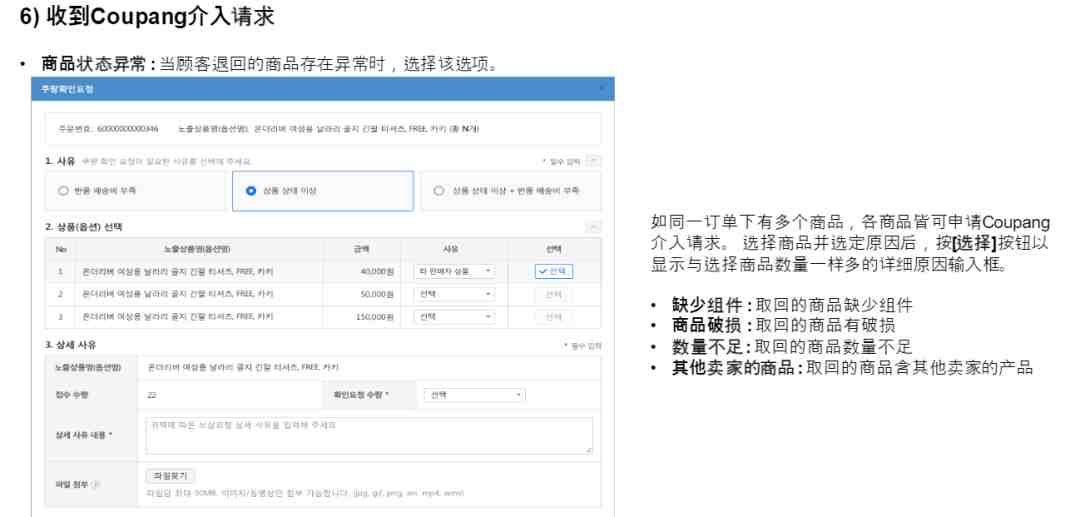Click the 선택 button in row 3
This screenshot has height=517, width=1080.
pos(554,317)
